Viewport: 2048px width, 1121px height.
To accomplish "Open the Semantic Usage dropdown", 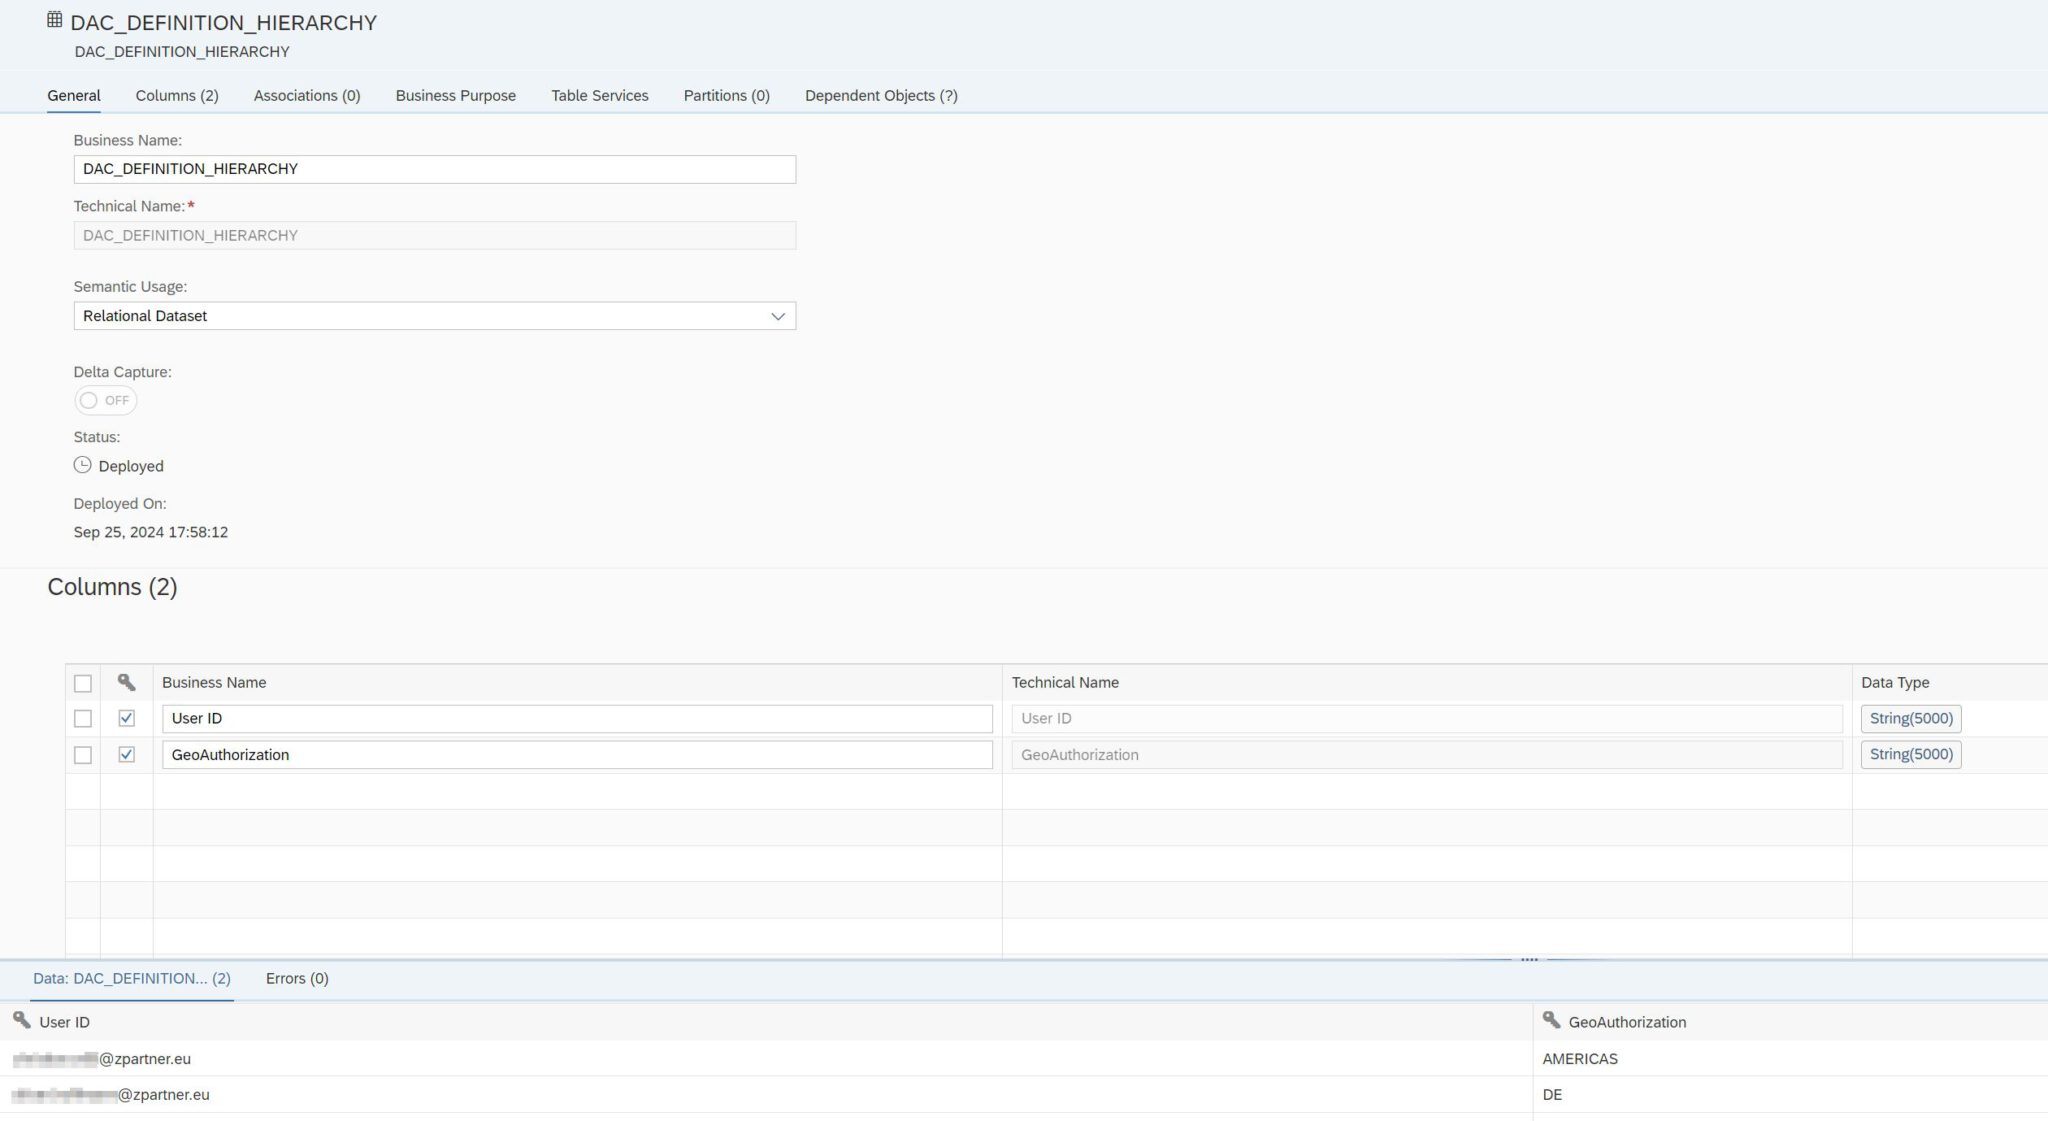I will (434, 316).
